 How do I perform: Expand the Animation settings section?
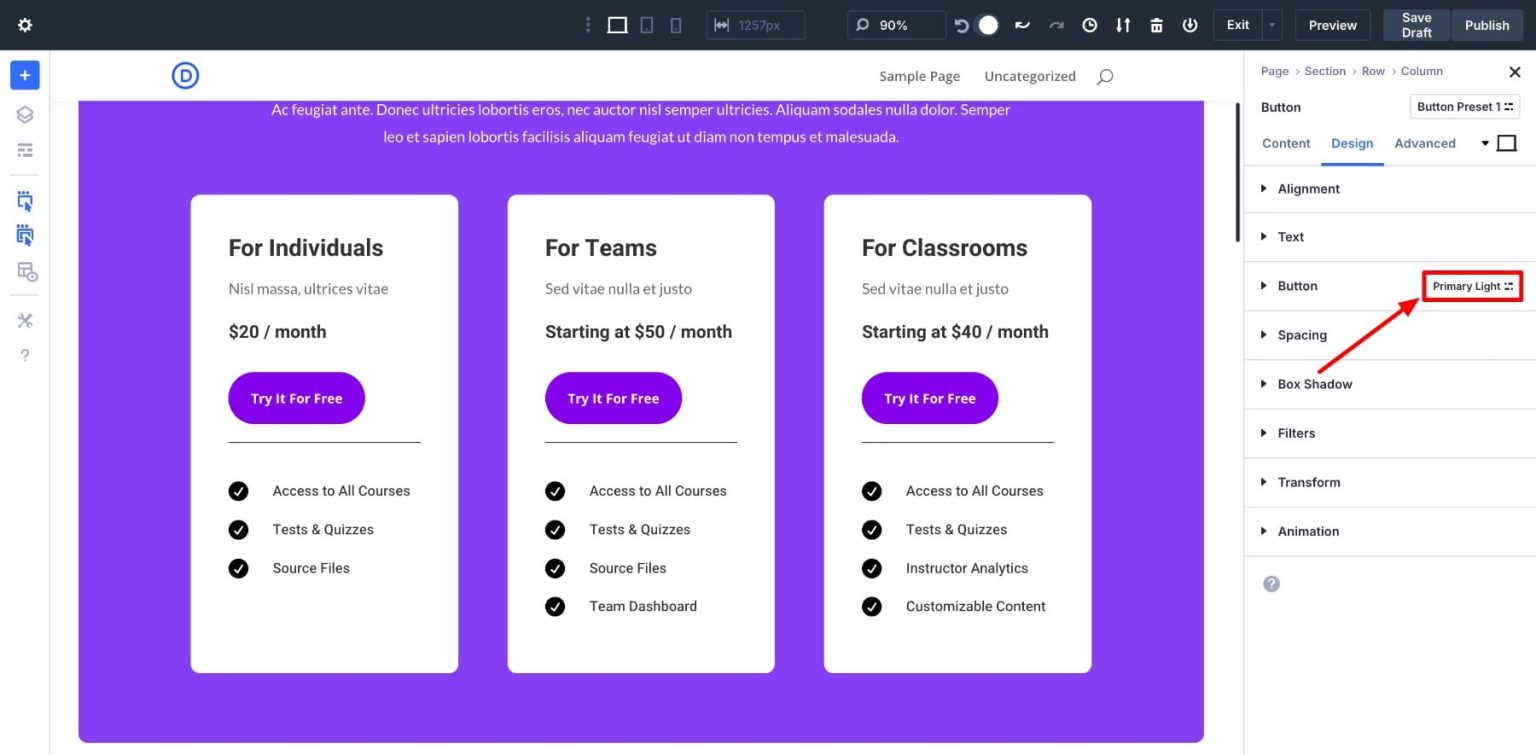pyautogui.click(x=1307, y=531)
